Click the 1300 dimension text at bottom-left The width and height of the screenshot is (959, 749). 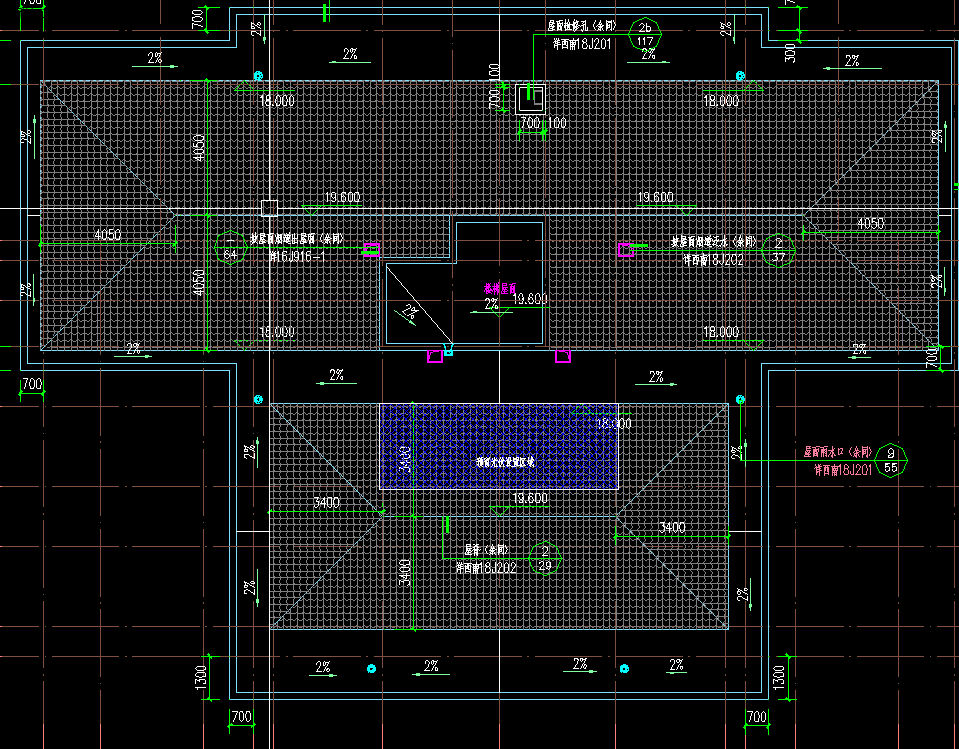pyautogui.click(x=202, y=677)
